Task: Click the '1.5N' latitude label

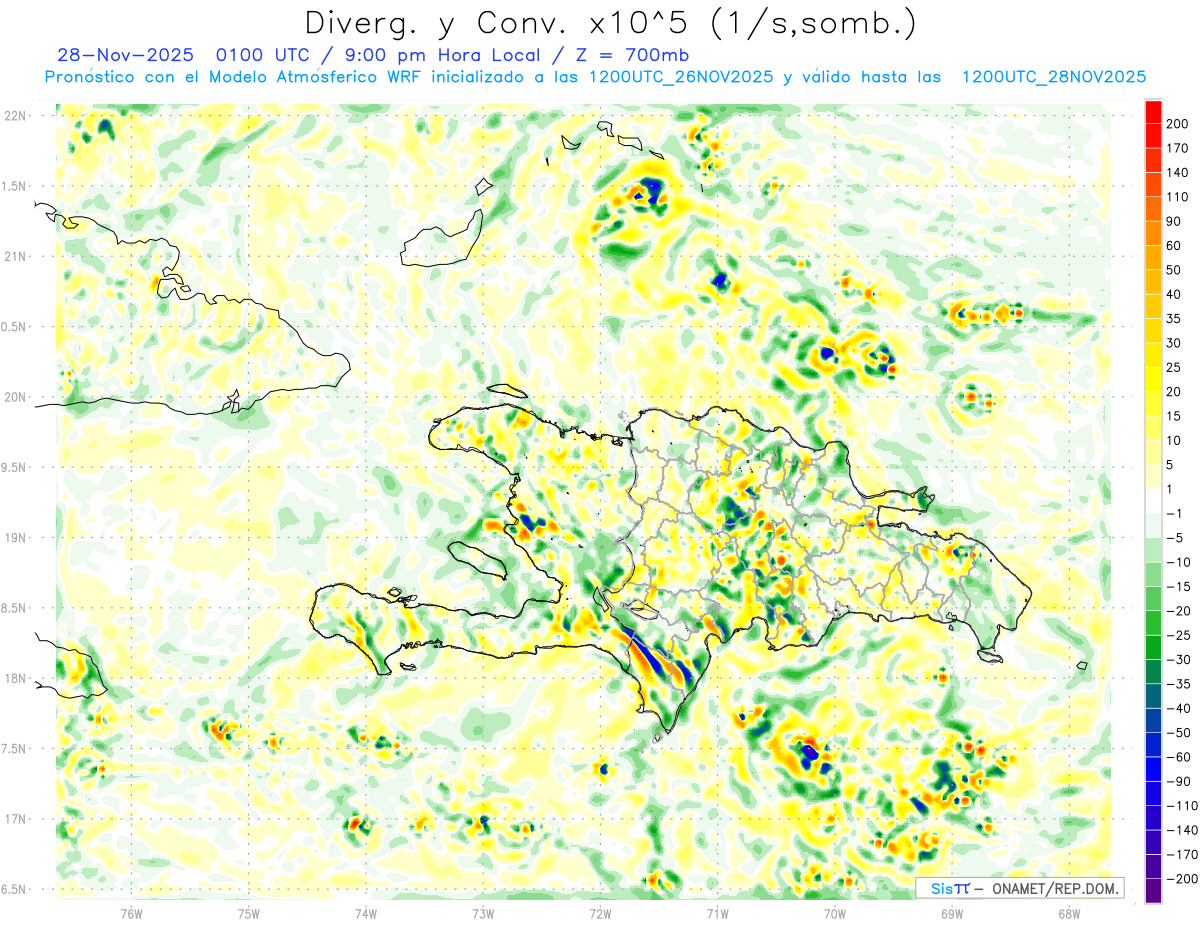Action: point(14,186)
